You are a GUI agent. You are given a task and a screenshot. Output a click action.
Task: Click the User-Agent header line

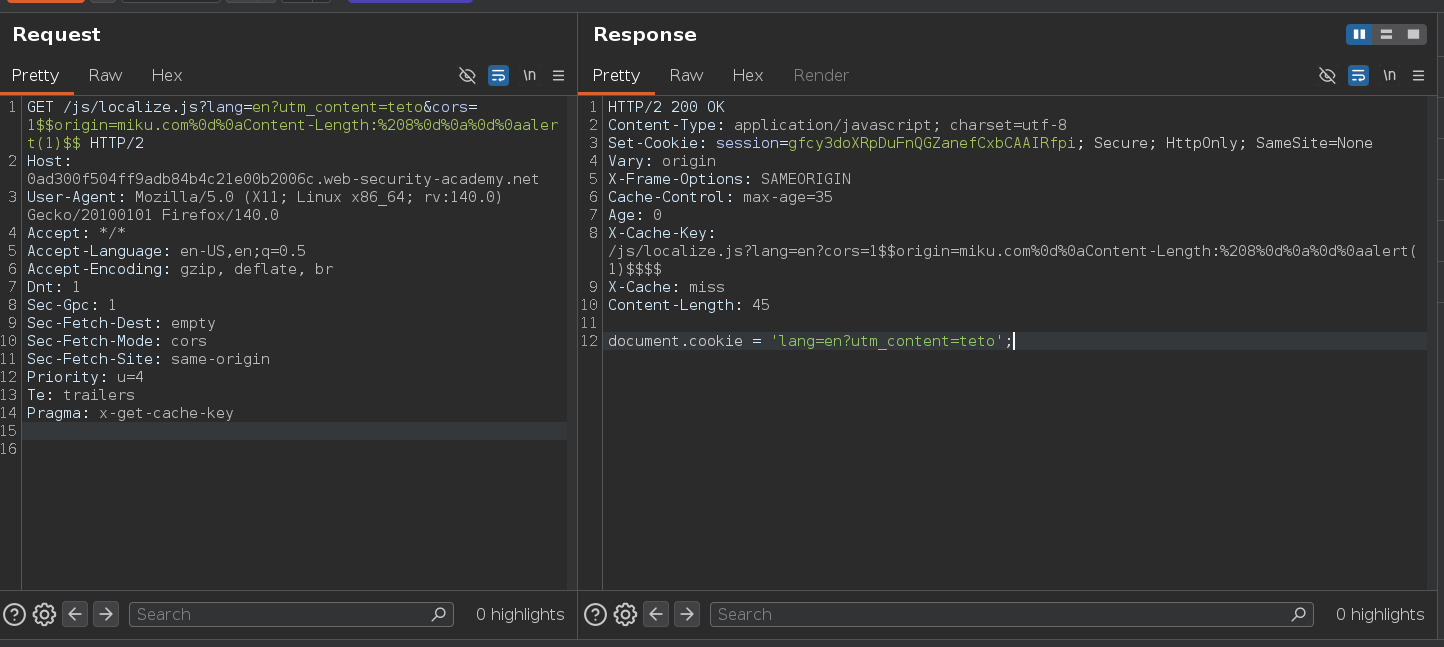tap(265, 206)
